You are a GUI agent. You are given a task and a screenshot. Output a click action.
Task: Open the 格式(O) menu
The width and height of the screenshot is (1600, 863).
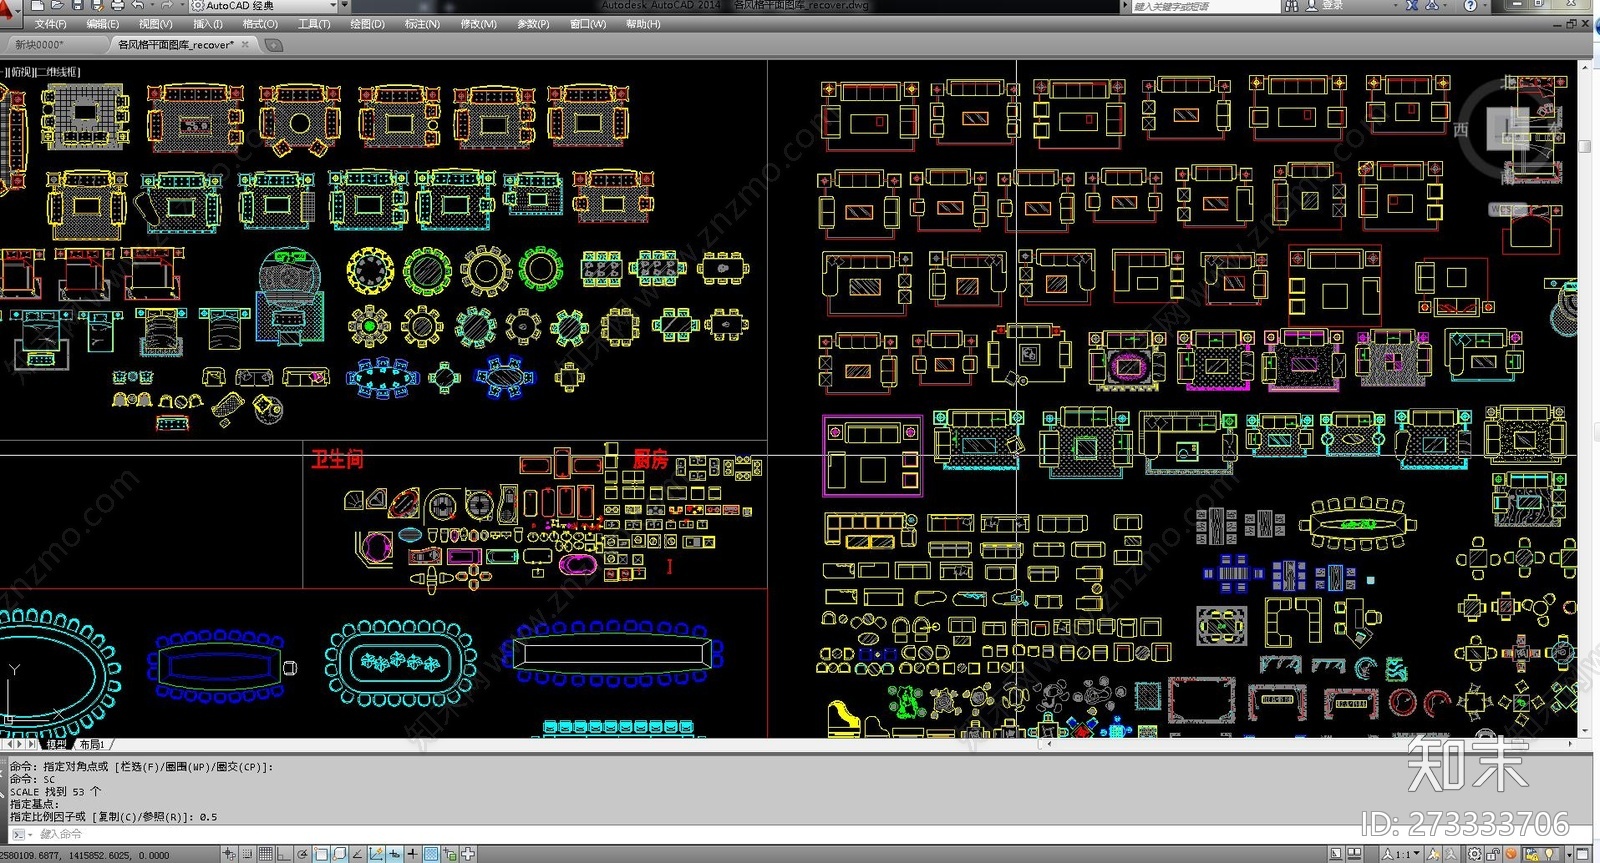[x=260, y=24]
